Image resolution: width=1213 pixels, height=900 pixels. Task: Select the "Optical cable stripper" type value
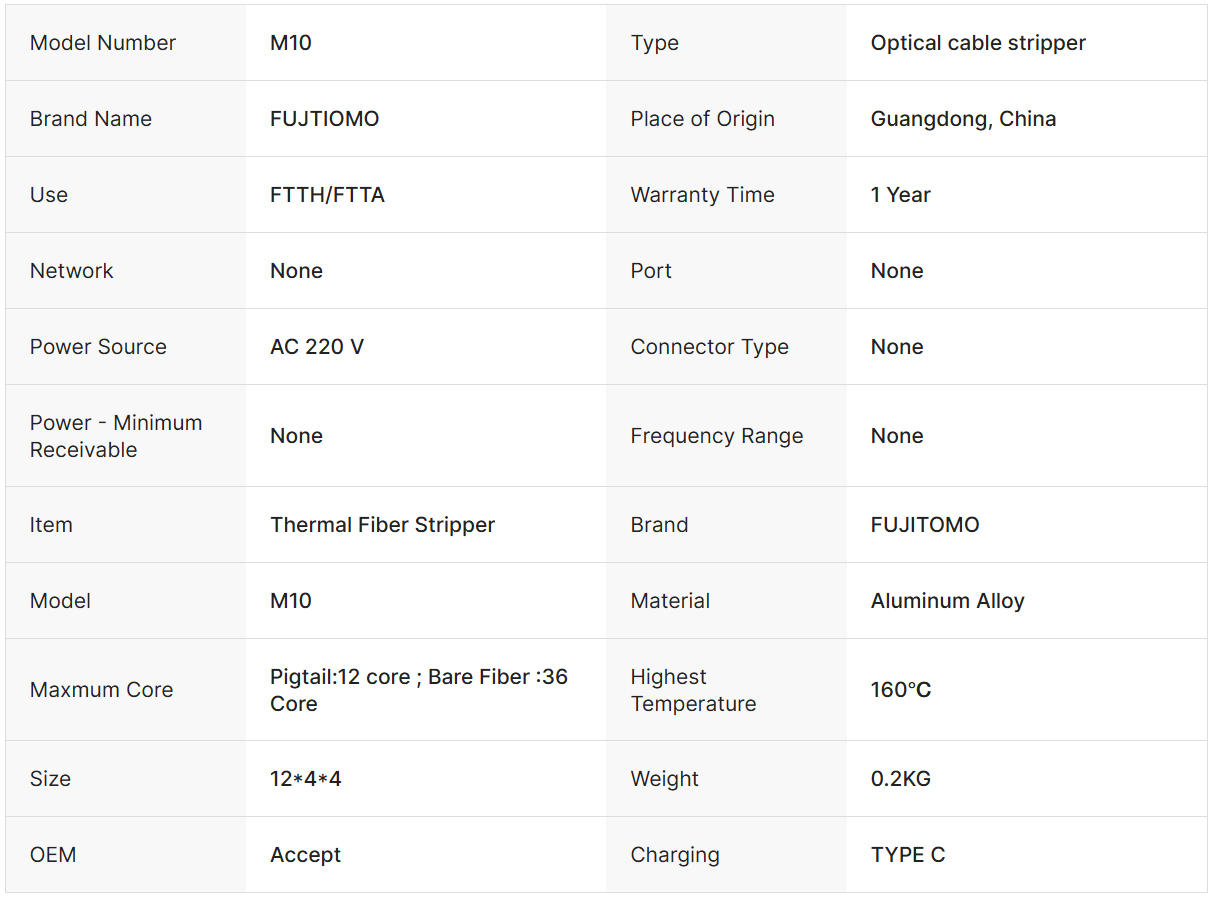coord(978,43)
